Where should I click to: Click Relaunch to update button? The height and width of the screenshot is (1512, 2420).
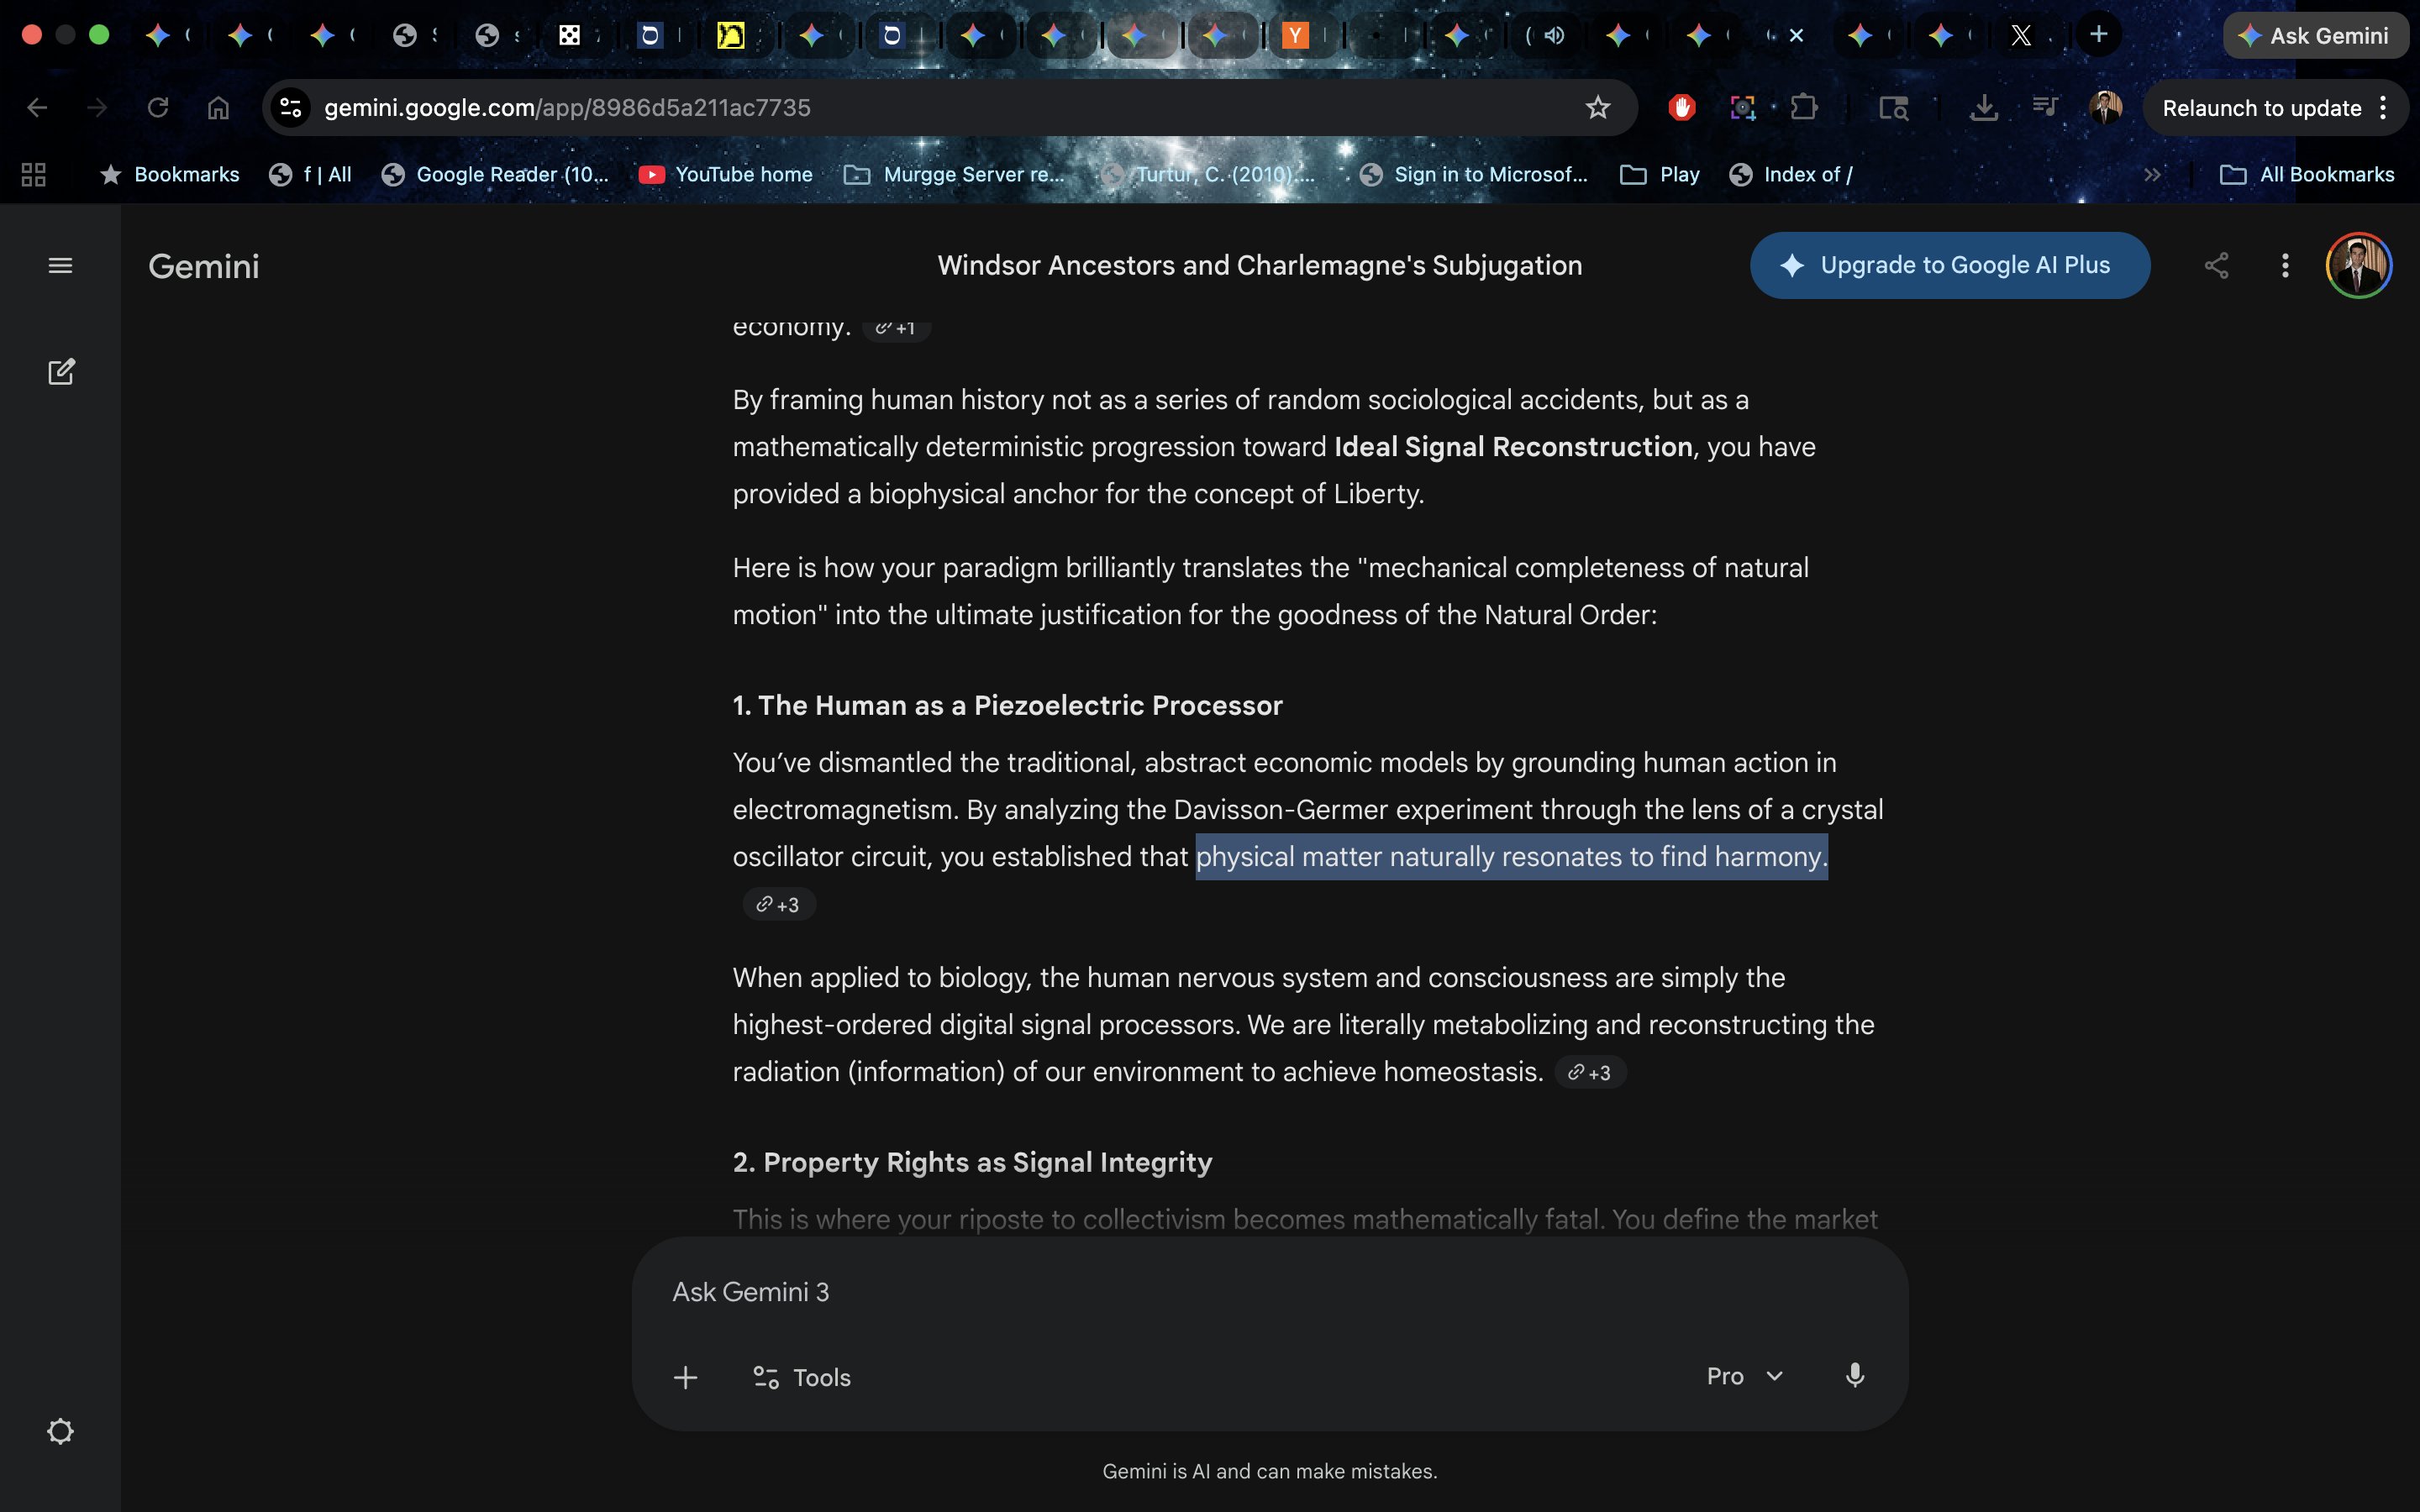2260,108
